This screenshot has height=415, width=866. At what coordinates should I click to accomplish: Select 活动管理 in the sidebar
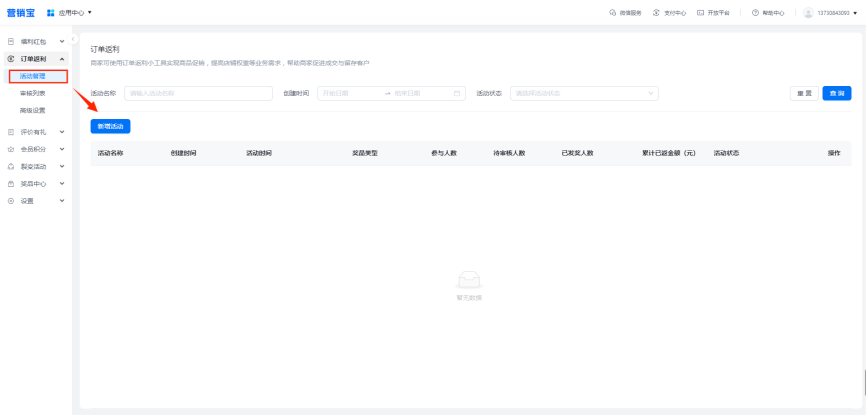tap(33, 76)
